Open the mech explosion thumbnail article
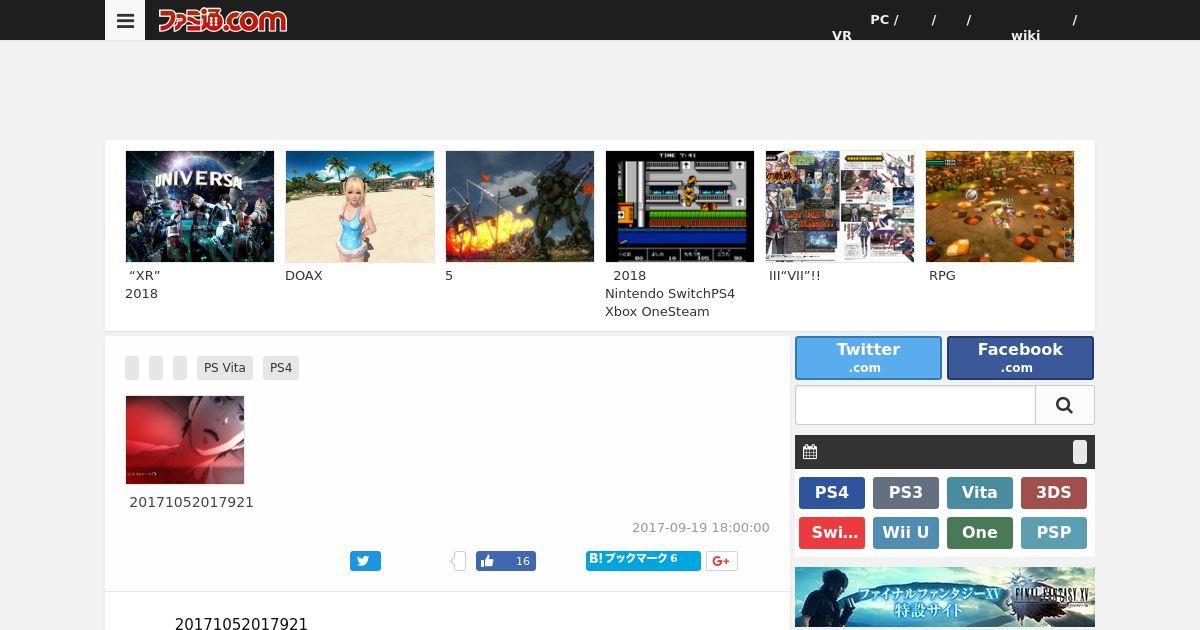 (520, 207)
